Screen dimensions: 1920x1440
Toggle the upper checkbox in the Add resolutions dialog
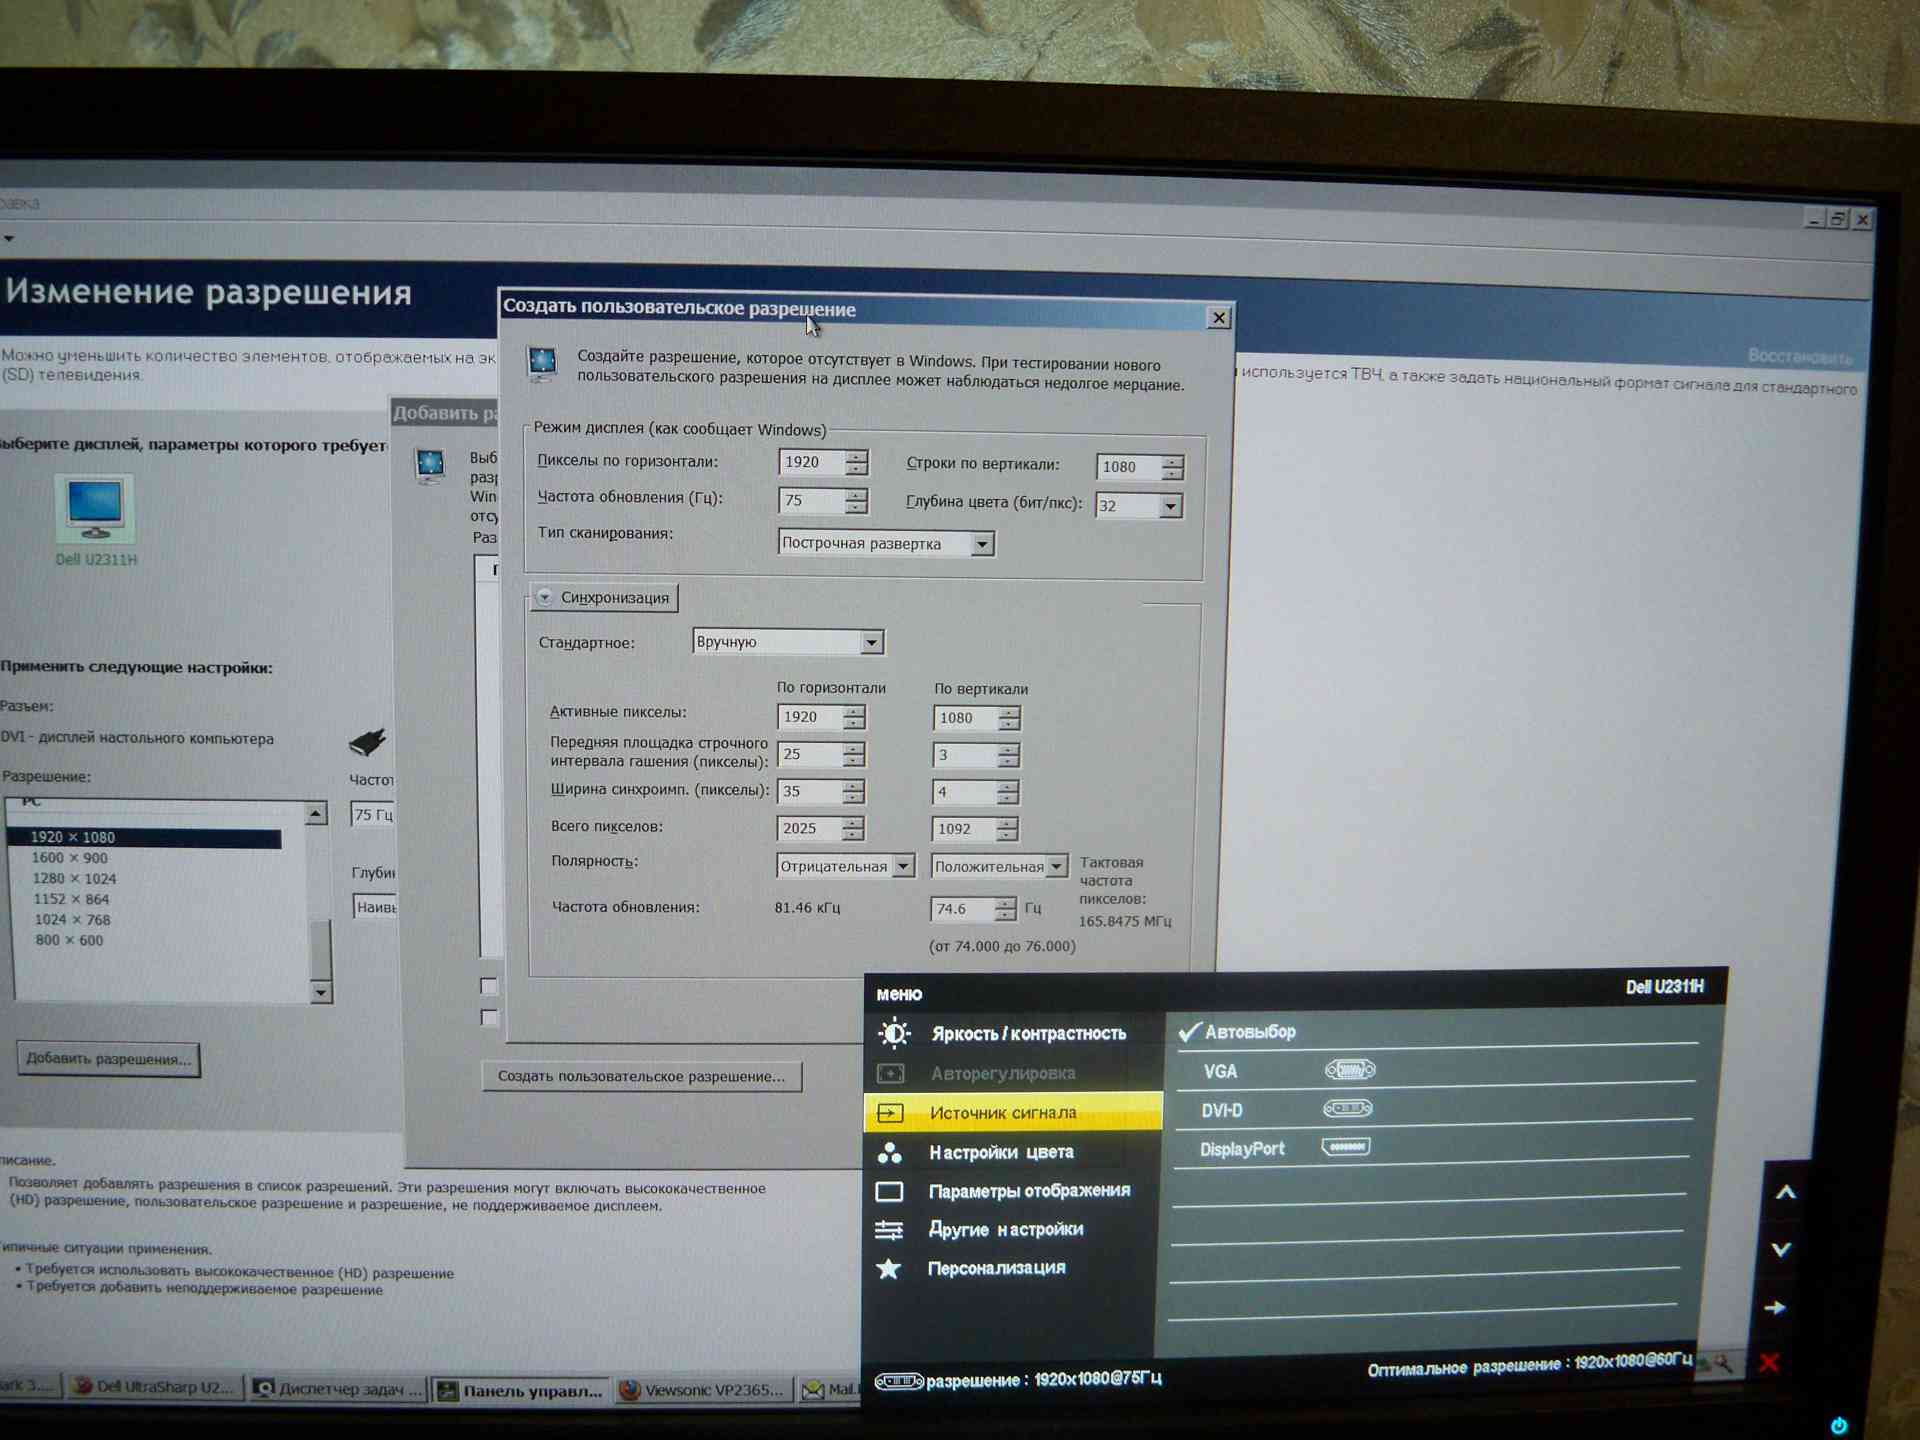click(489, 986)
